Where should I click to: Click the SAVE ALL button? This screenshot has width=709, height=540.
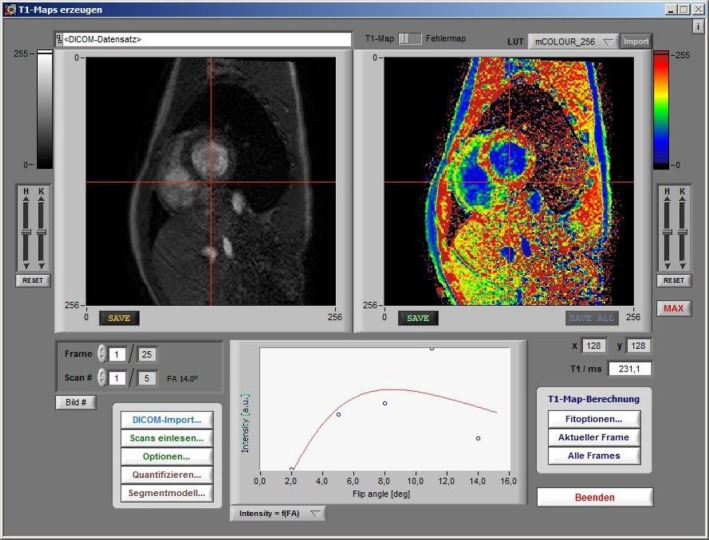pyautogui.click(x=592, y=318)
